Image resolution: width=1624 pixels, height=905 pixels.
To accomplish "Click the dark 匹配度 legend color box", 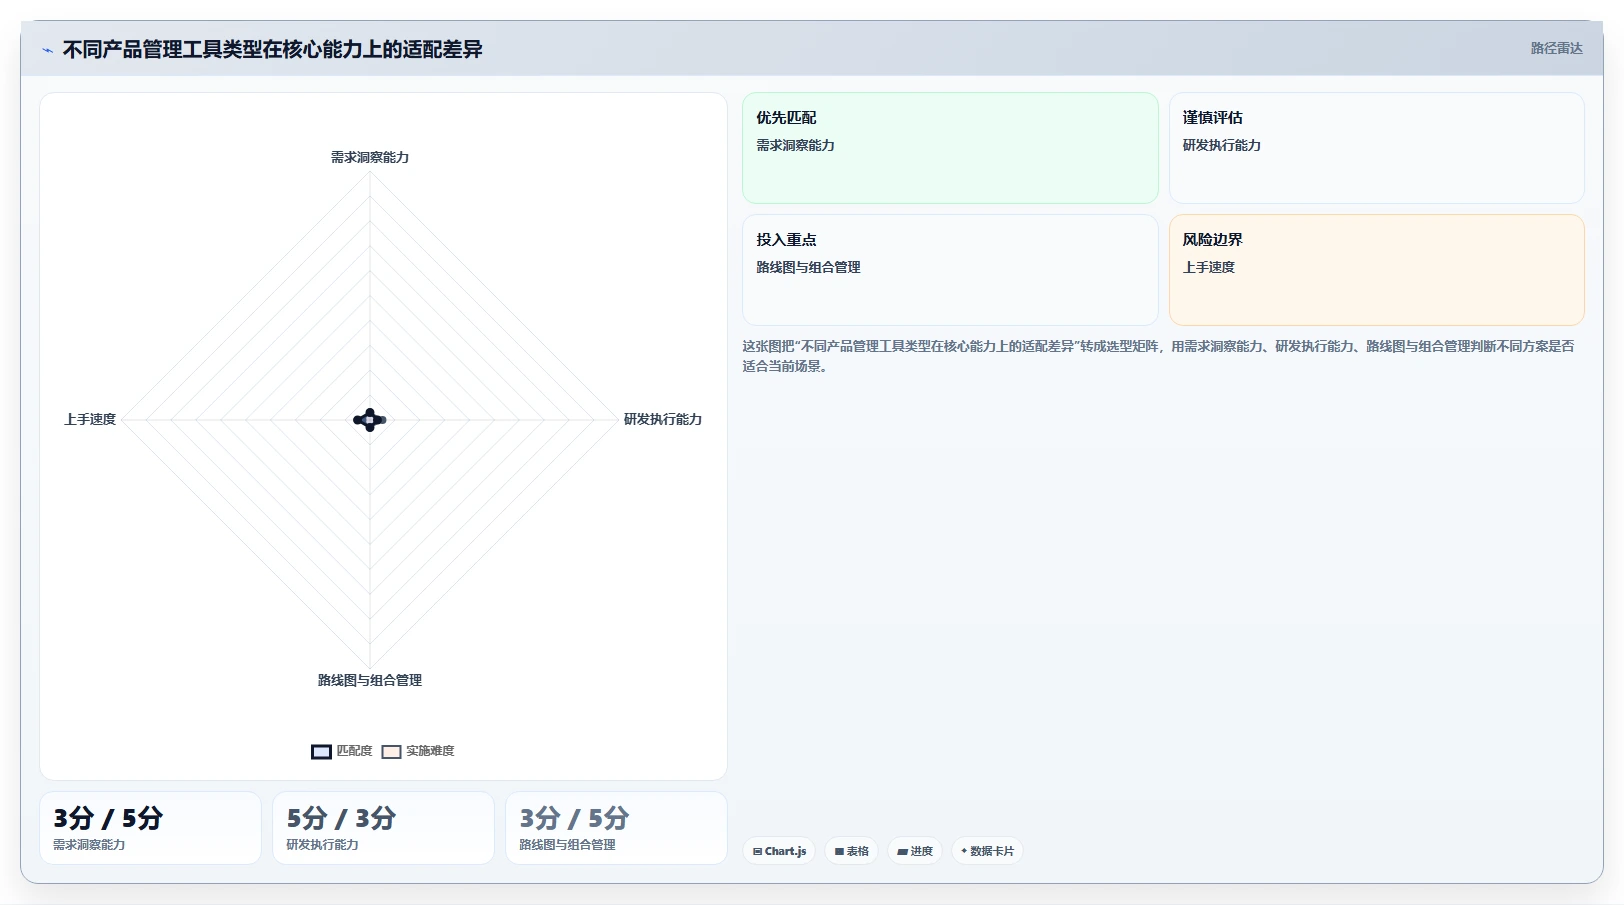I will point(321,752).
